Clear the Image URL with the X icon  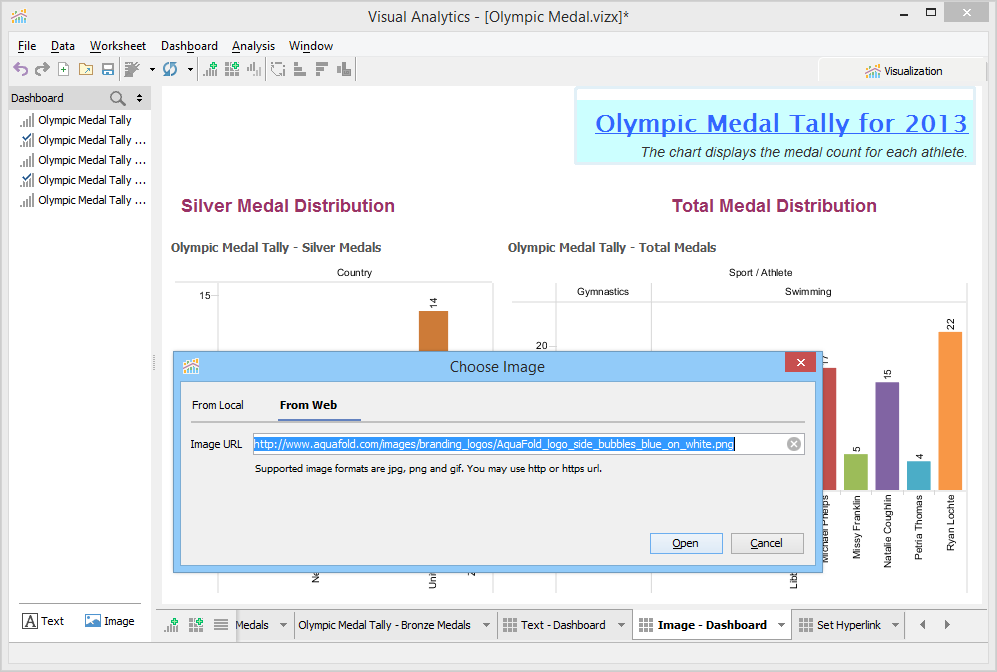794,444
